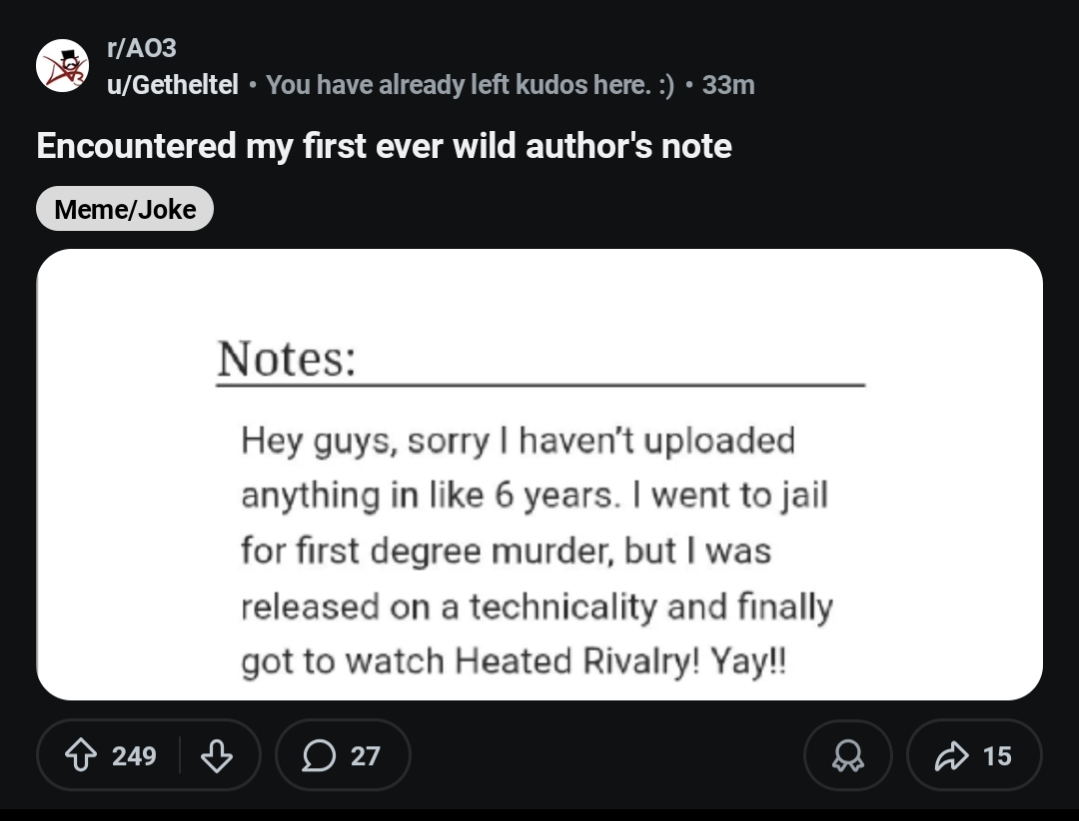Give an award with the badge icon
Screen dimensions: 1079x821
pos(848,756)
